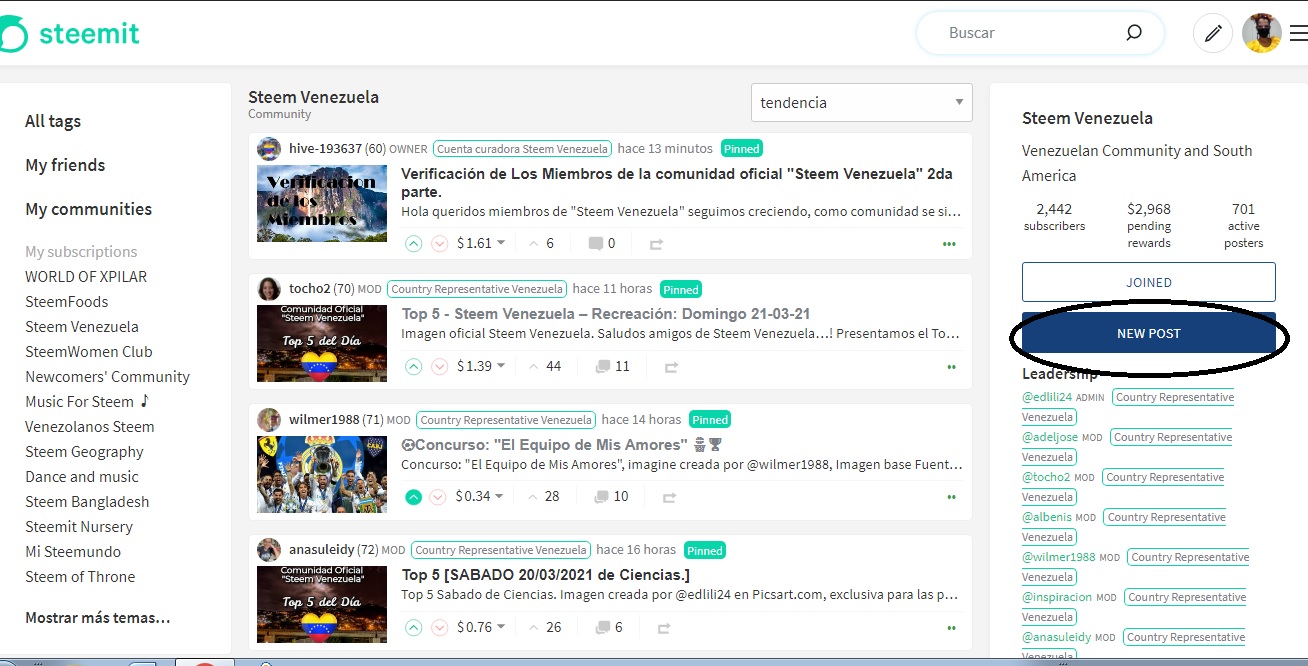Open WORLD OF XPILAR community
This screenshot has width=1308, height=666.
point(86,277)
